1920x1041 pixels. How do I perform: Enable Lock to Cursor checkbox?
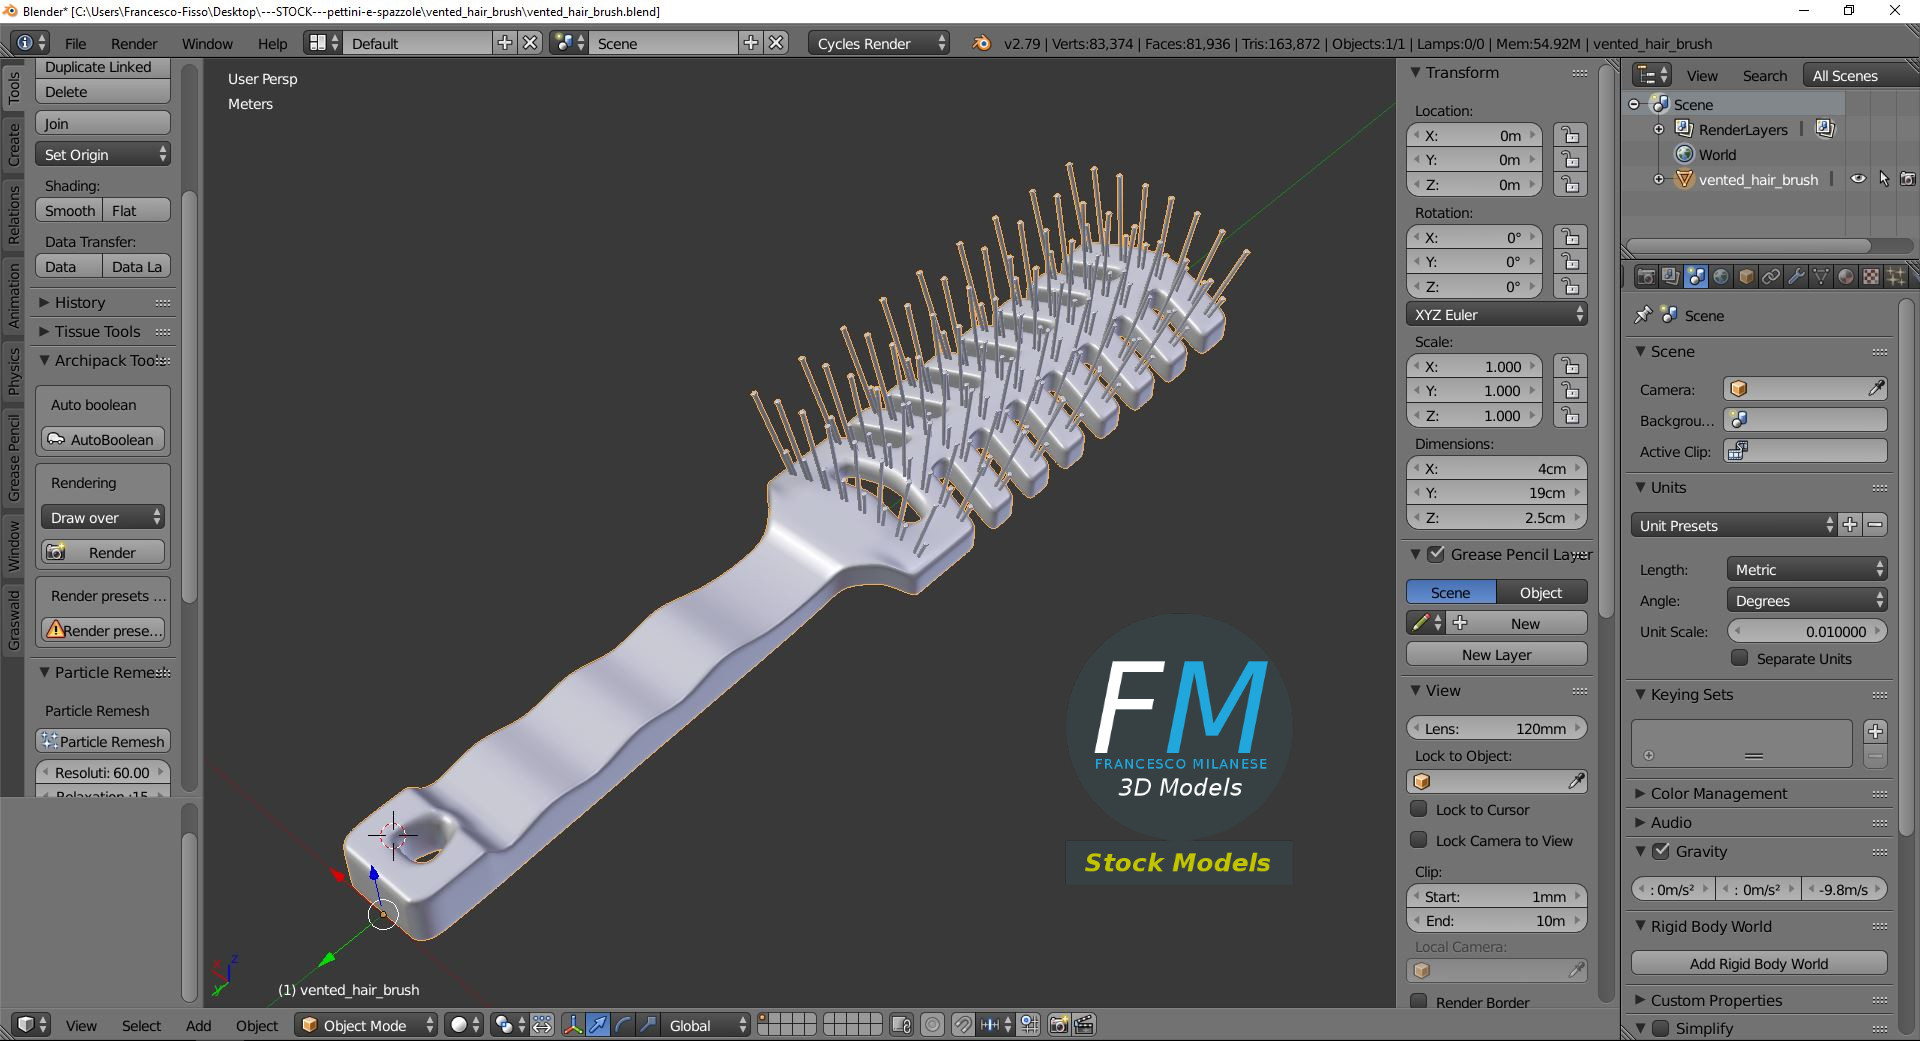coord(1419,809)
